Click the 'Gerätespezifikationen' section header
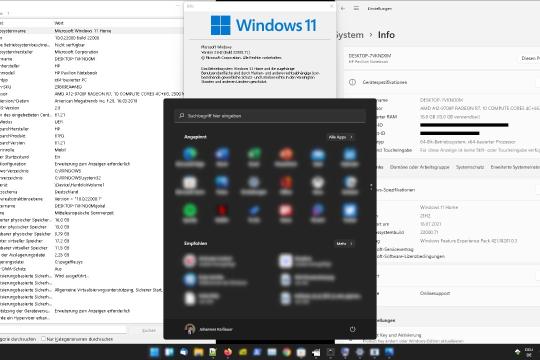Viewport: 540px width, 360px height. [385, 82]
